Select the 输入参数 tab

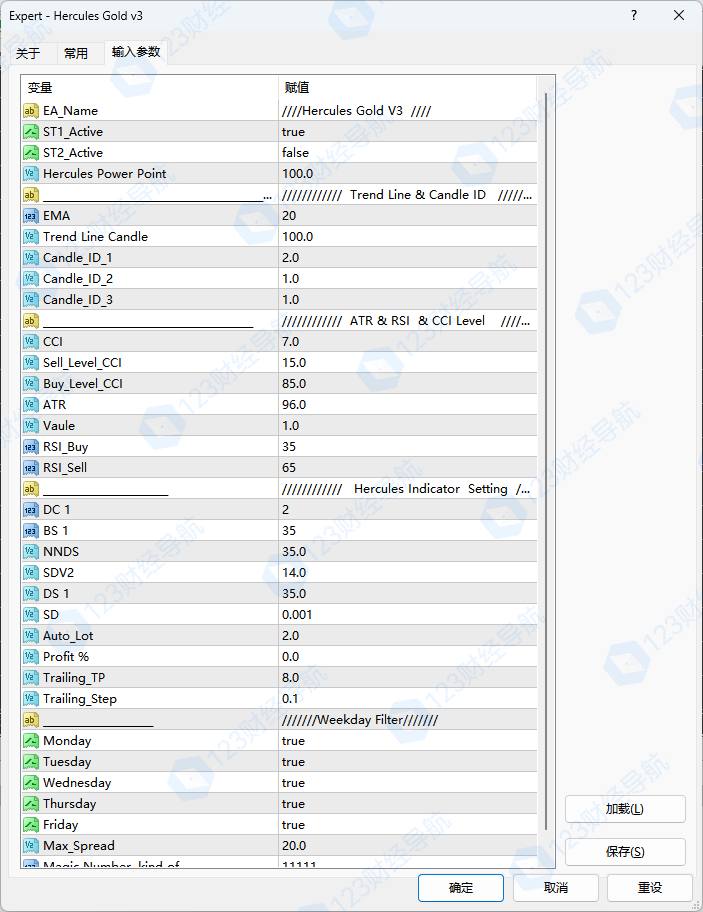pos(135,52)
